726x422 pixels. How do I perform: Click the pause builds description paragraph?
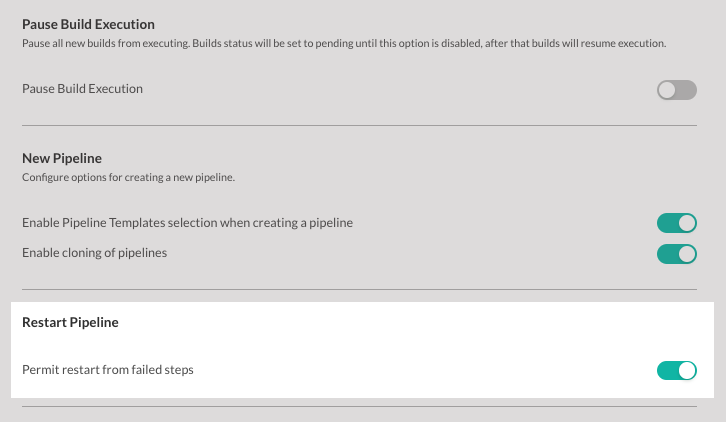(344, 43)
